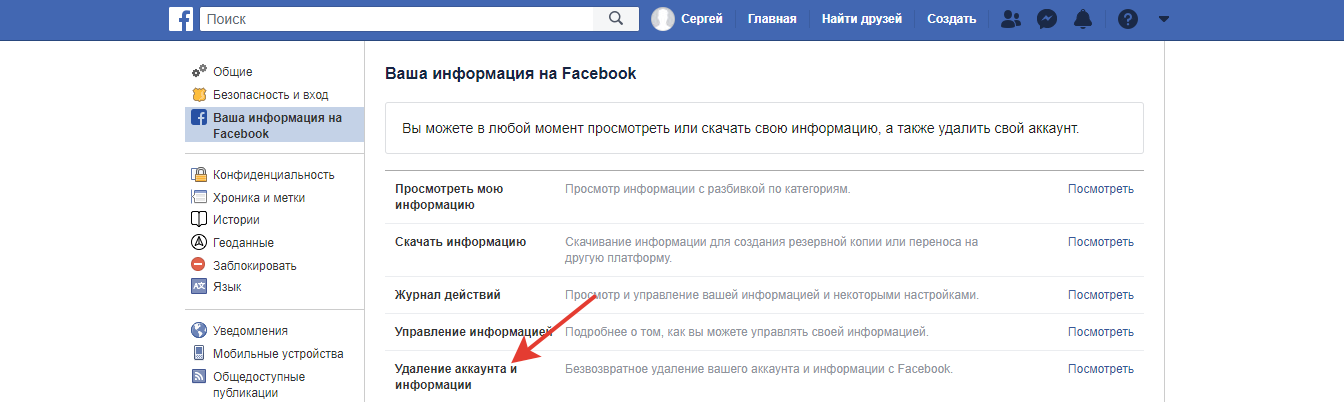This screenshot has width=1344, height=402.
Task: Click the search magnifier button
Action: (617, 19)
